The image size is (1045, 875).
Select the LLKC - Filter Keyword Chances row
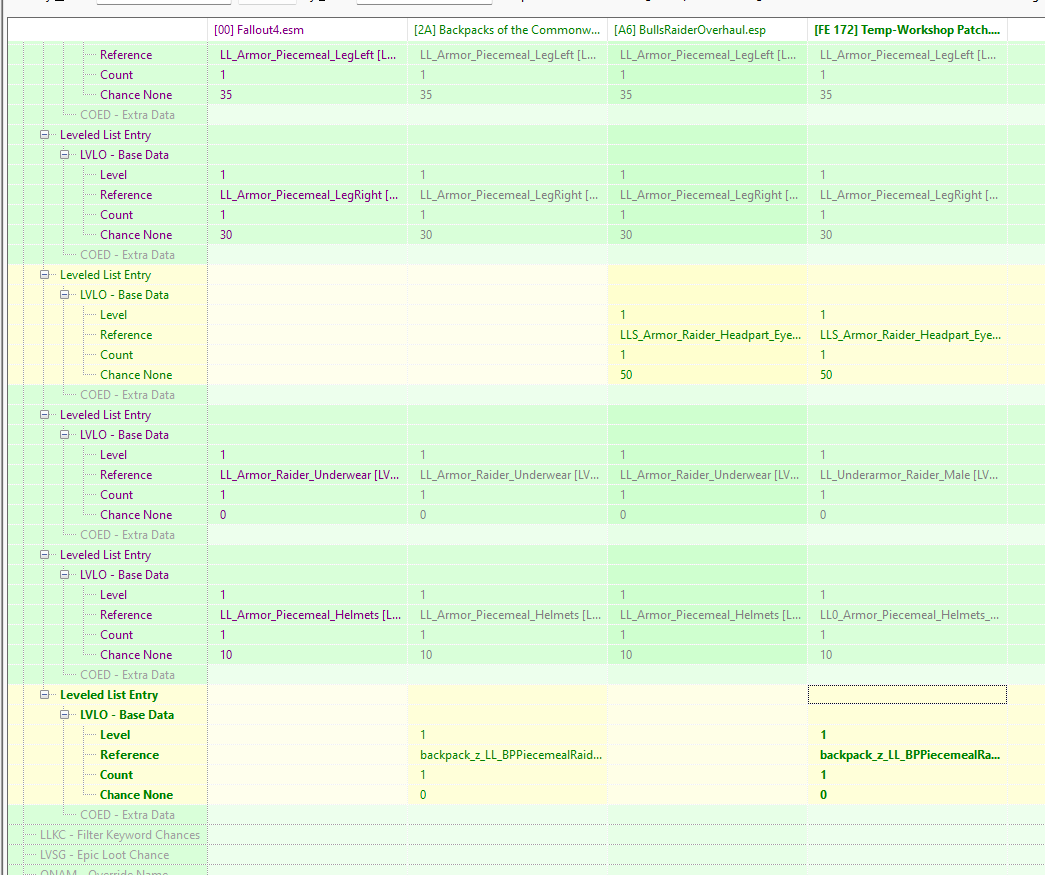pyautogui.click(x=120, y=834)
